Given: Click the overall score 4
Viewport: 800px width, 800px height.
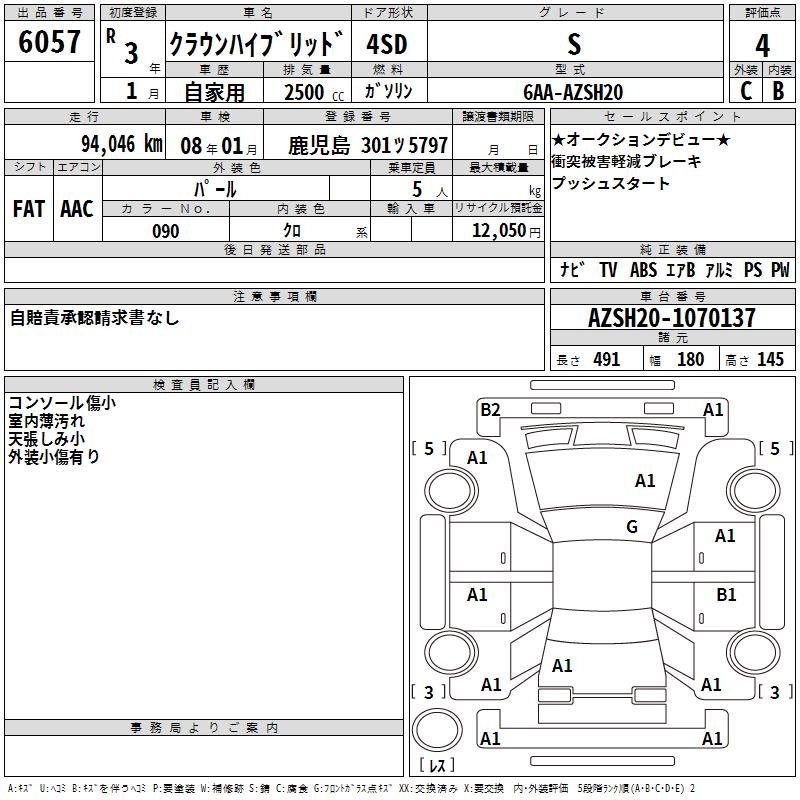Looking at the screenshot, I should point(762,45).
